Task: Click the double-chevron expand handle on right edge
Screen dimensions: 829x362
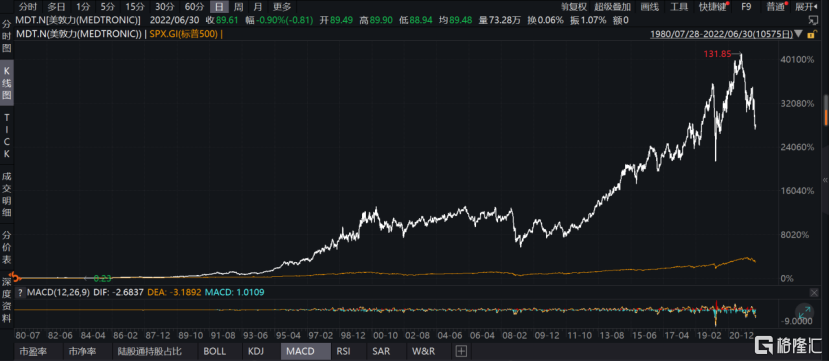Action: click(x=825, y=180)
